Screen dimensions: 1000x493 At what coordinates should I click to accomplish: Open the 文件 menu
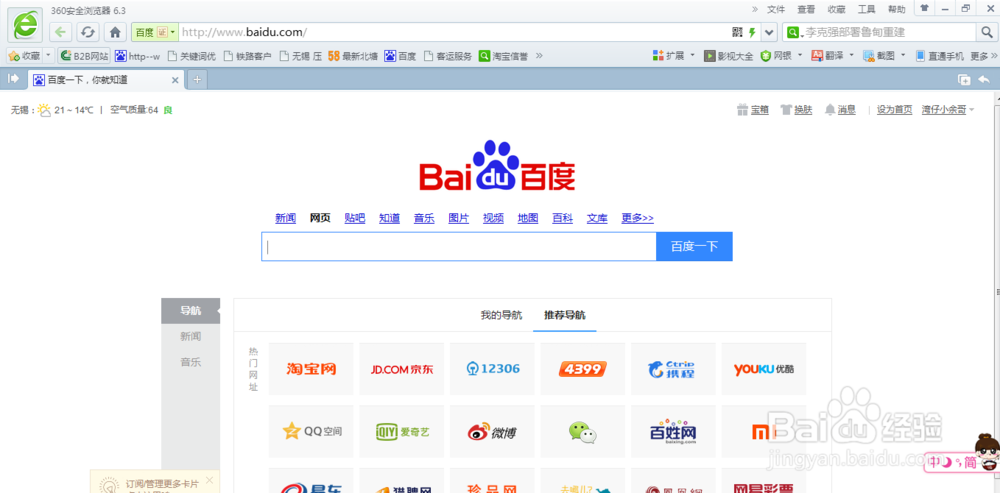776,9
